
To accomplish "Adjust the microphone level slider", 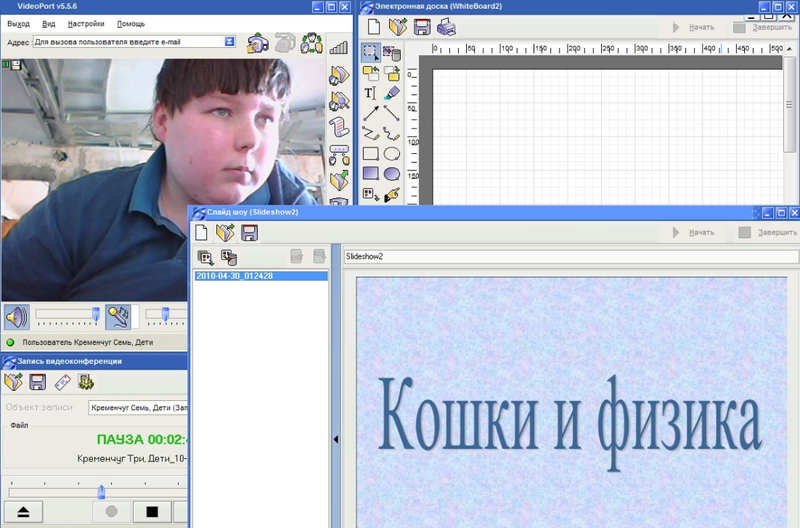I will coord(166,316).
